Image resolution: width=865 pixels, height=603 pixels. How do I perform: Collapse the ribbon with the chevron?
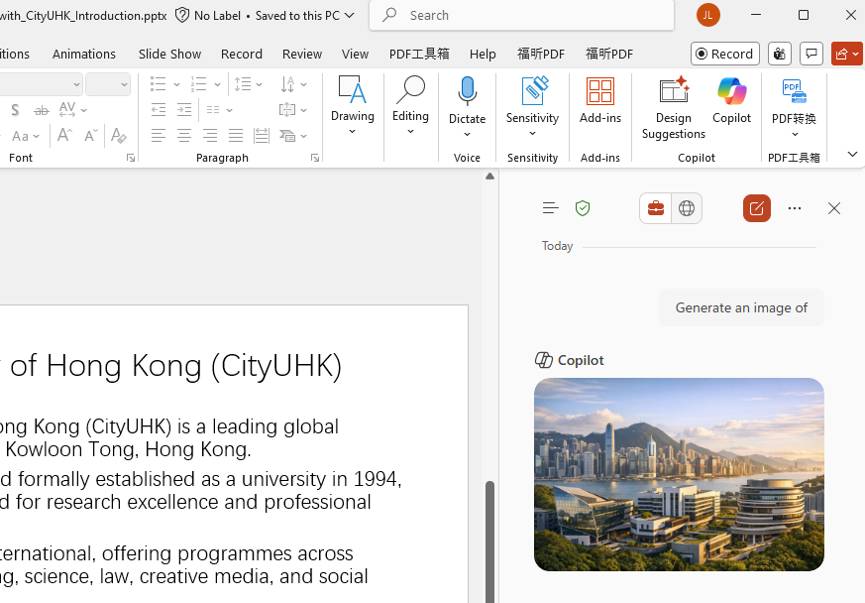(852, 154)
